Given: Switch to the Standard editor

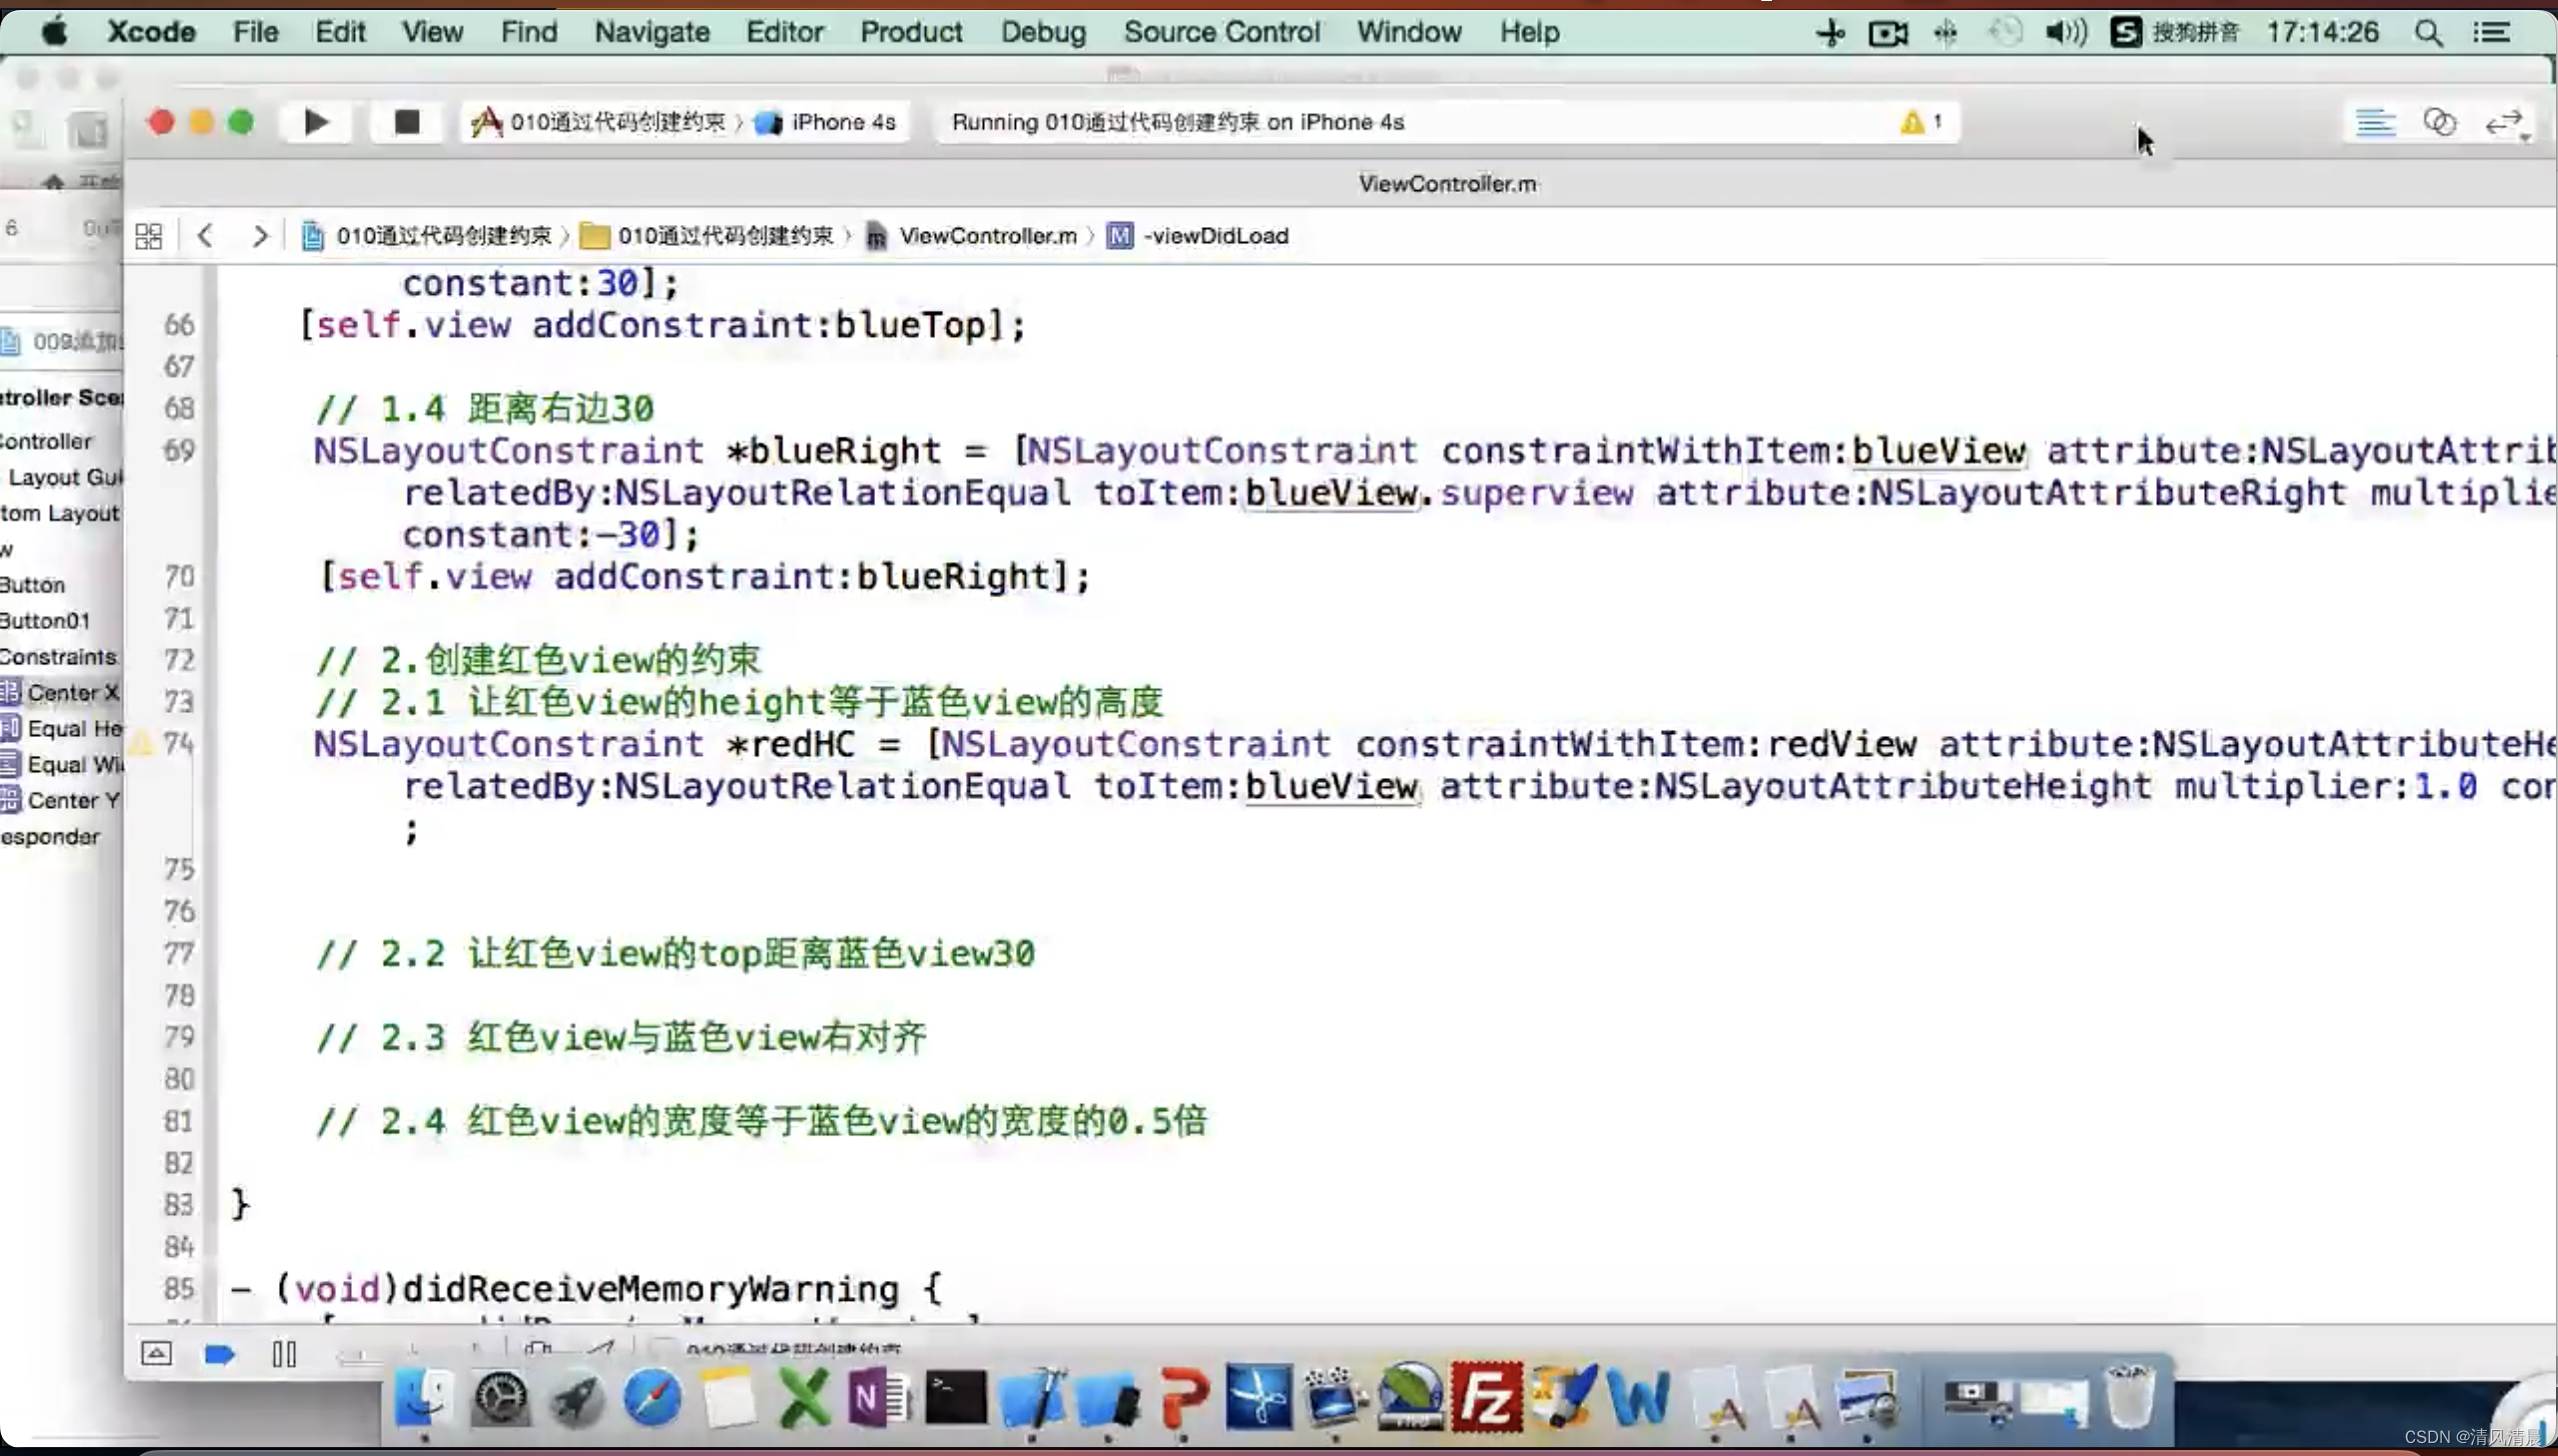Looking at the screenshot, I should [x=2375, y=123].
